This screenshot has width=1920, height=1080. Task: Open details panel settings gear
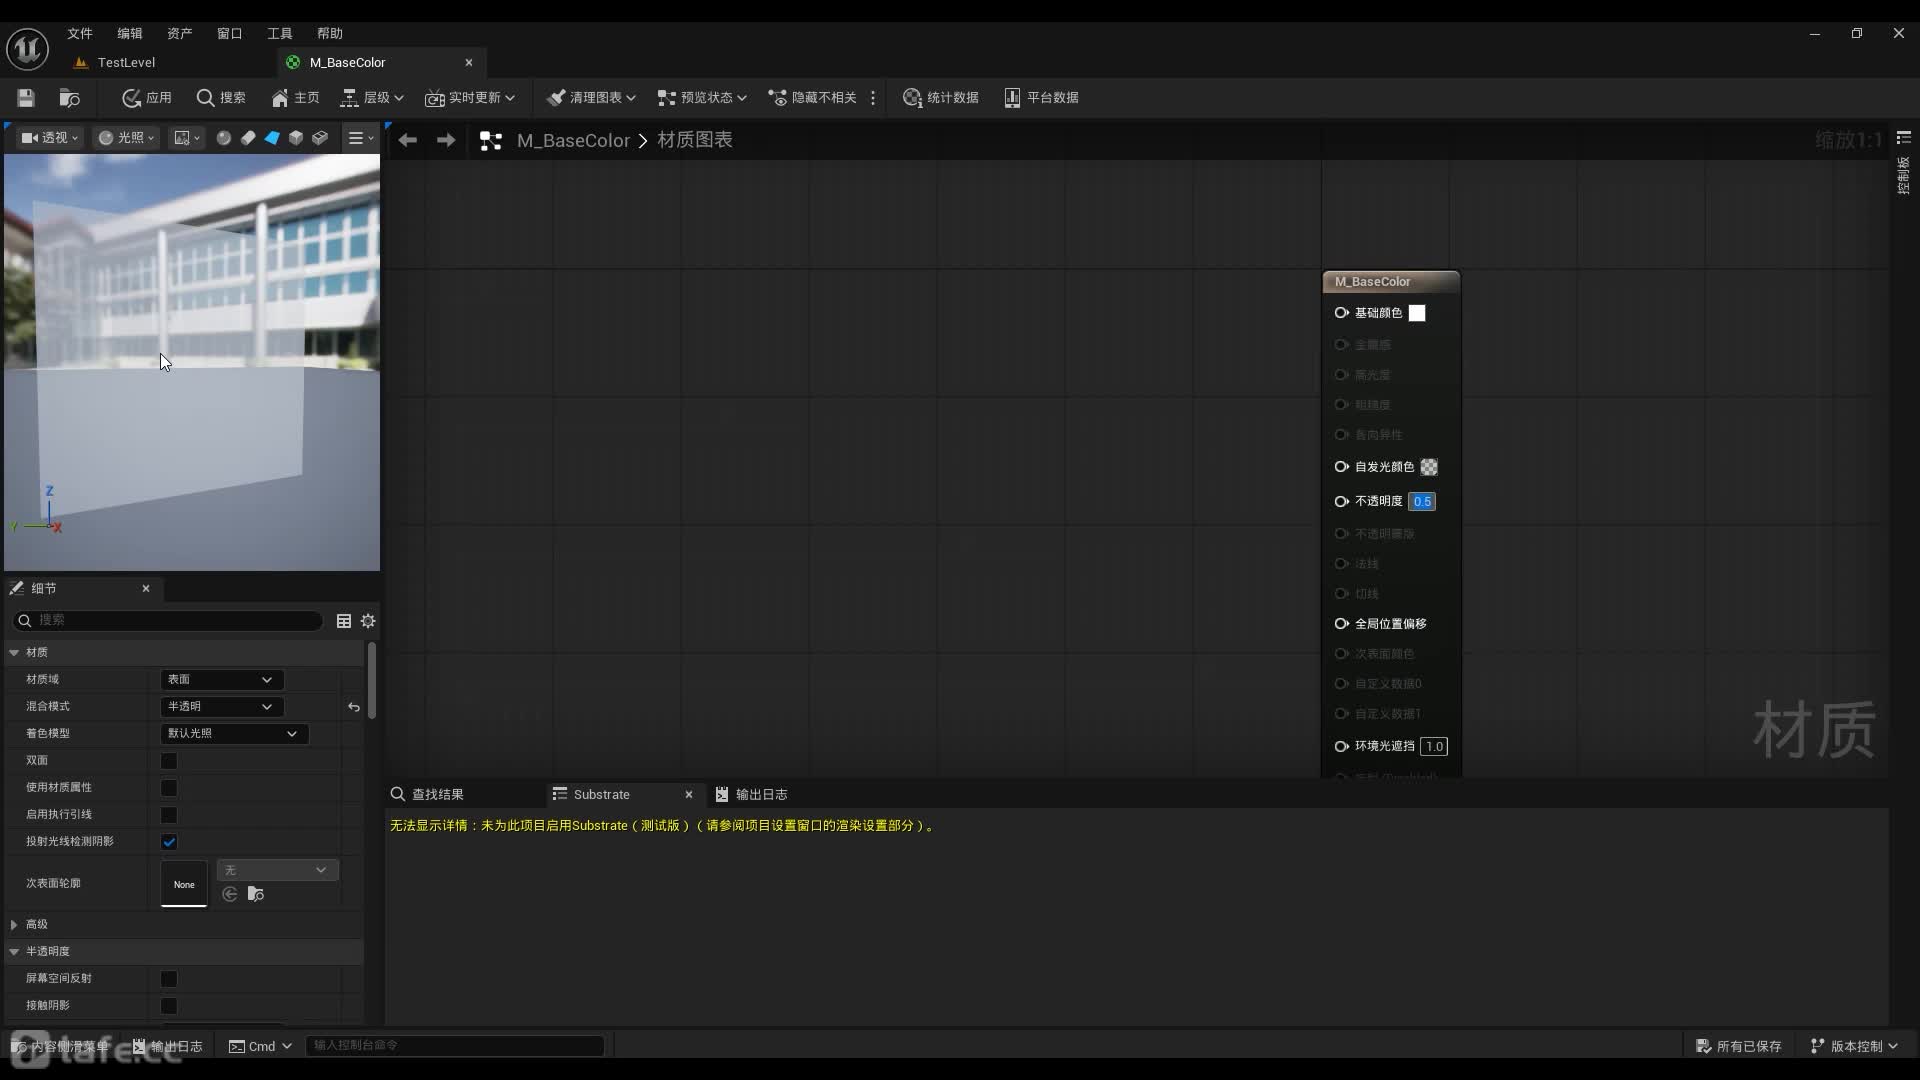[x=368, y=621]
